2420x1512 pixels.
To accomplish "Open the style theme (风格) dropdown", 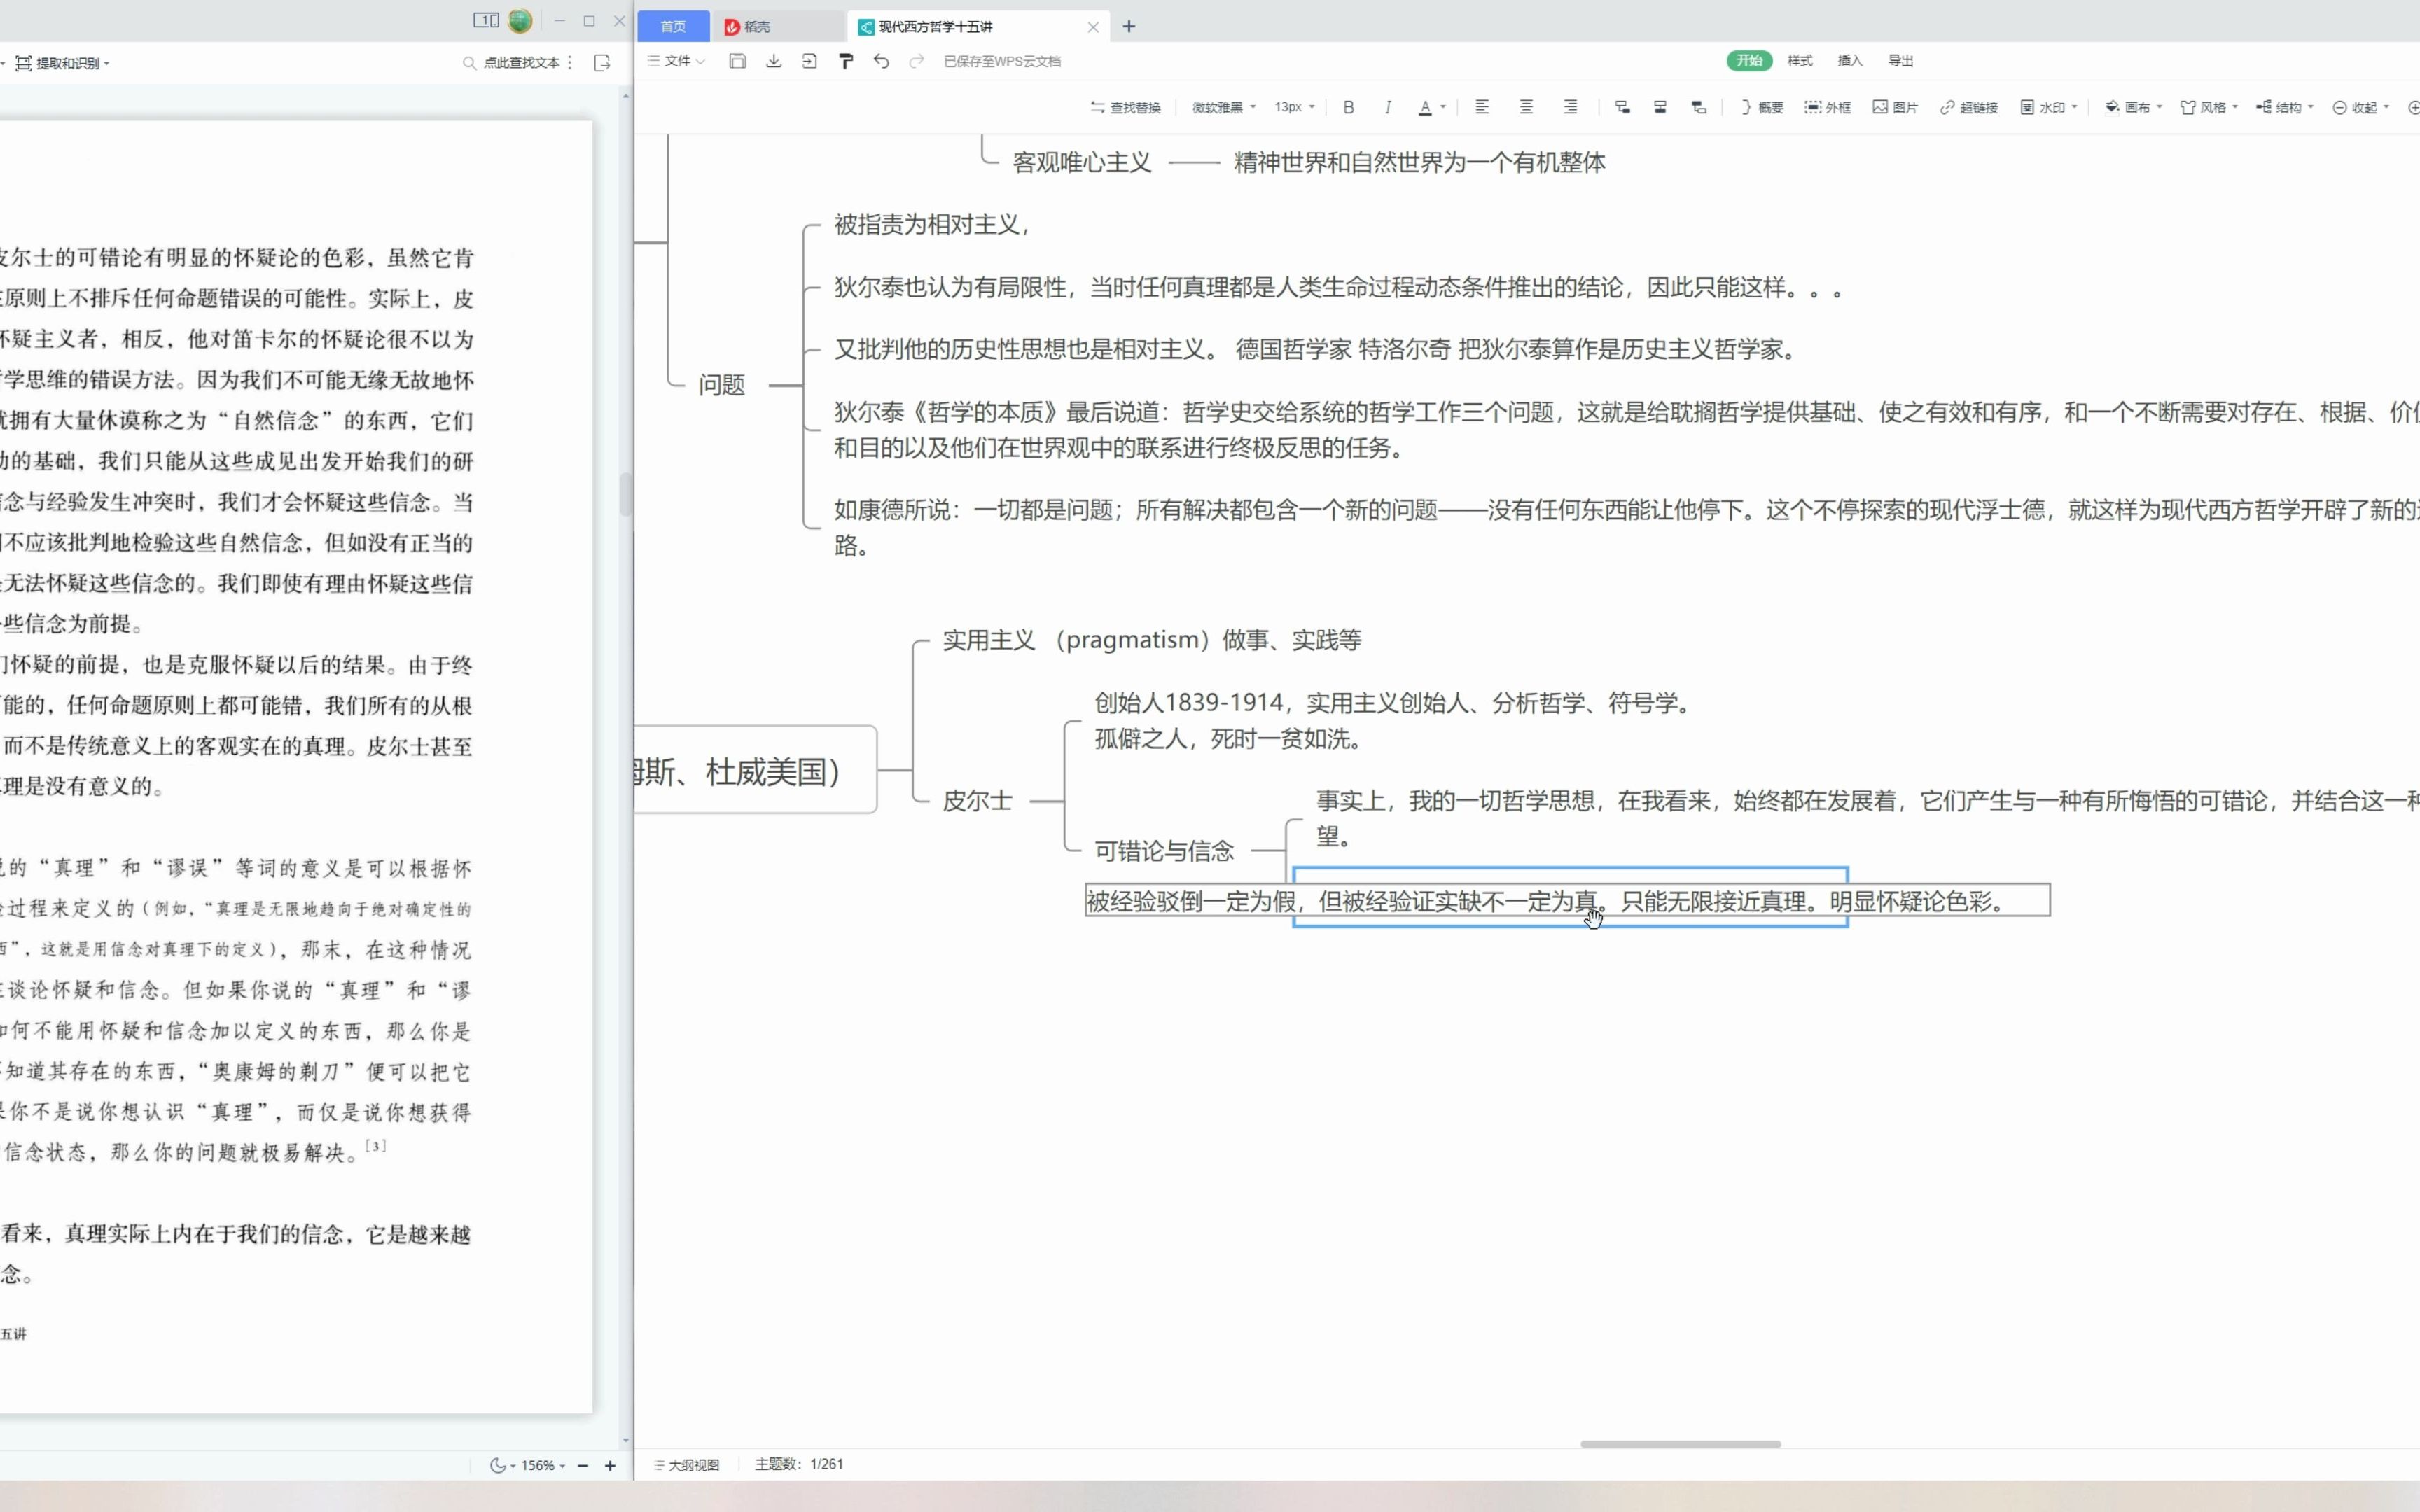I will pyautogui.click(x=2209, y=107).
